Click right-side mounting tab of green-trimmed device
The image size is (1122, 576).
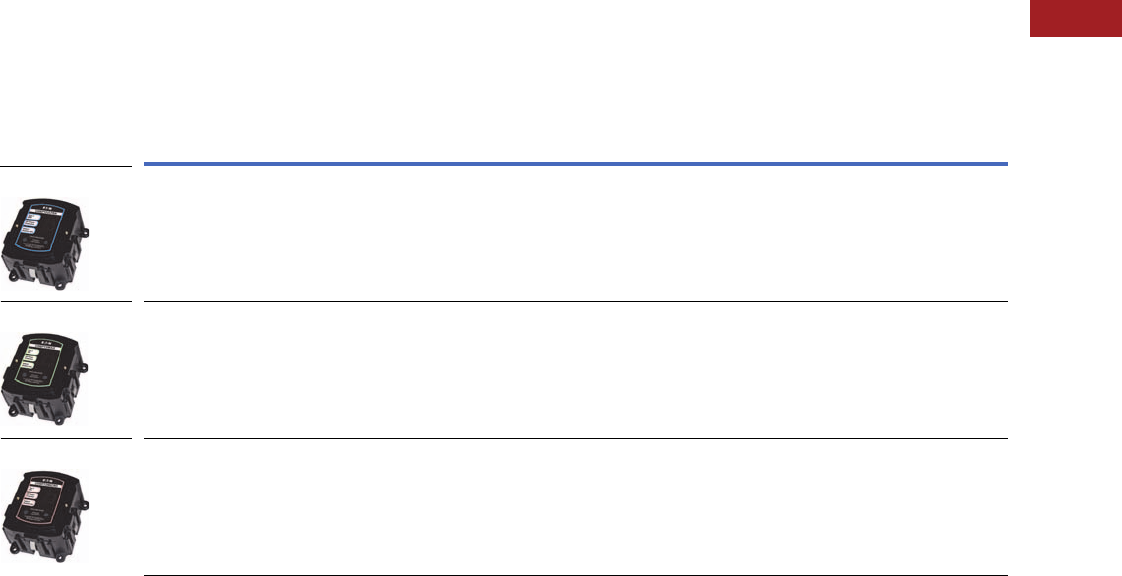(x=84, y=368)
